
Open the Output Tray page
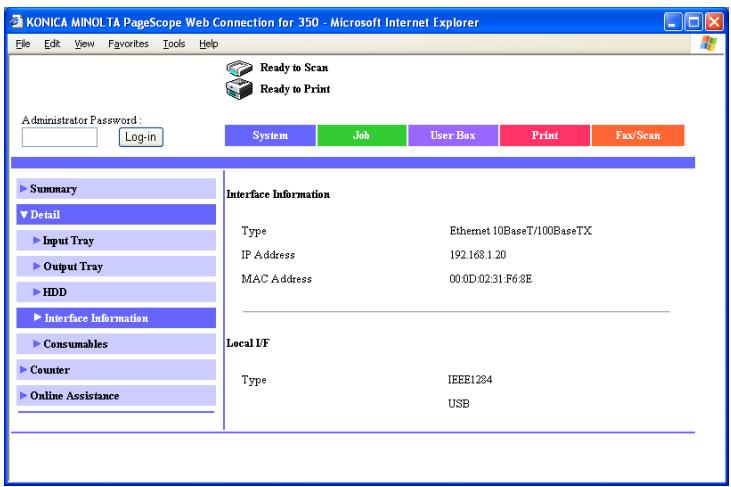coord(116,266)
